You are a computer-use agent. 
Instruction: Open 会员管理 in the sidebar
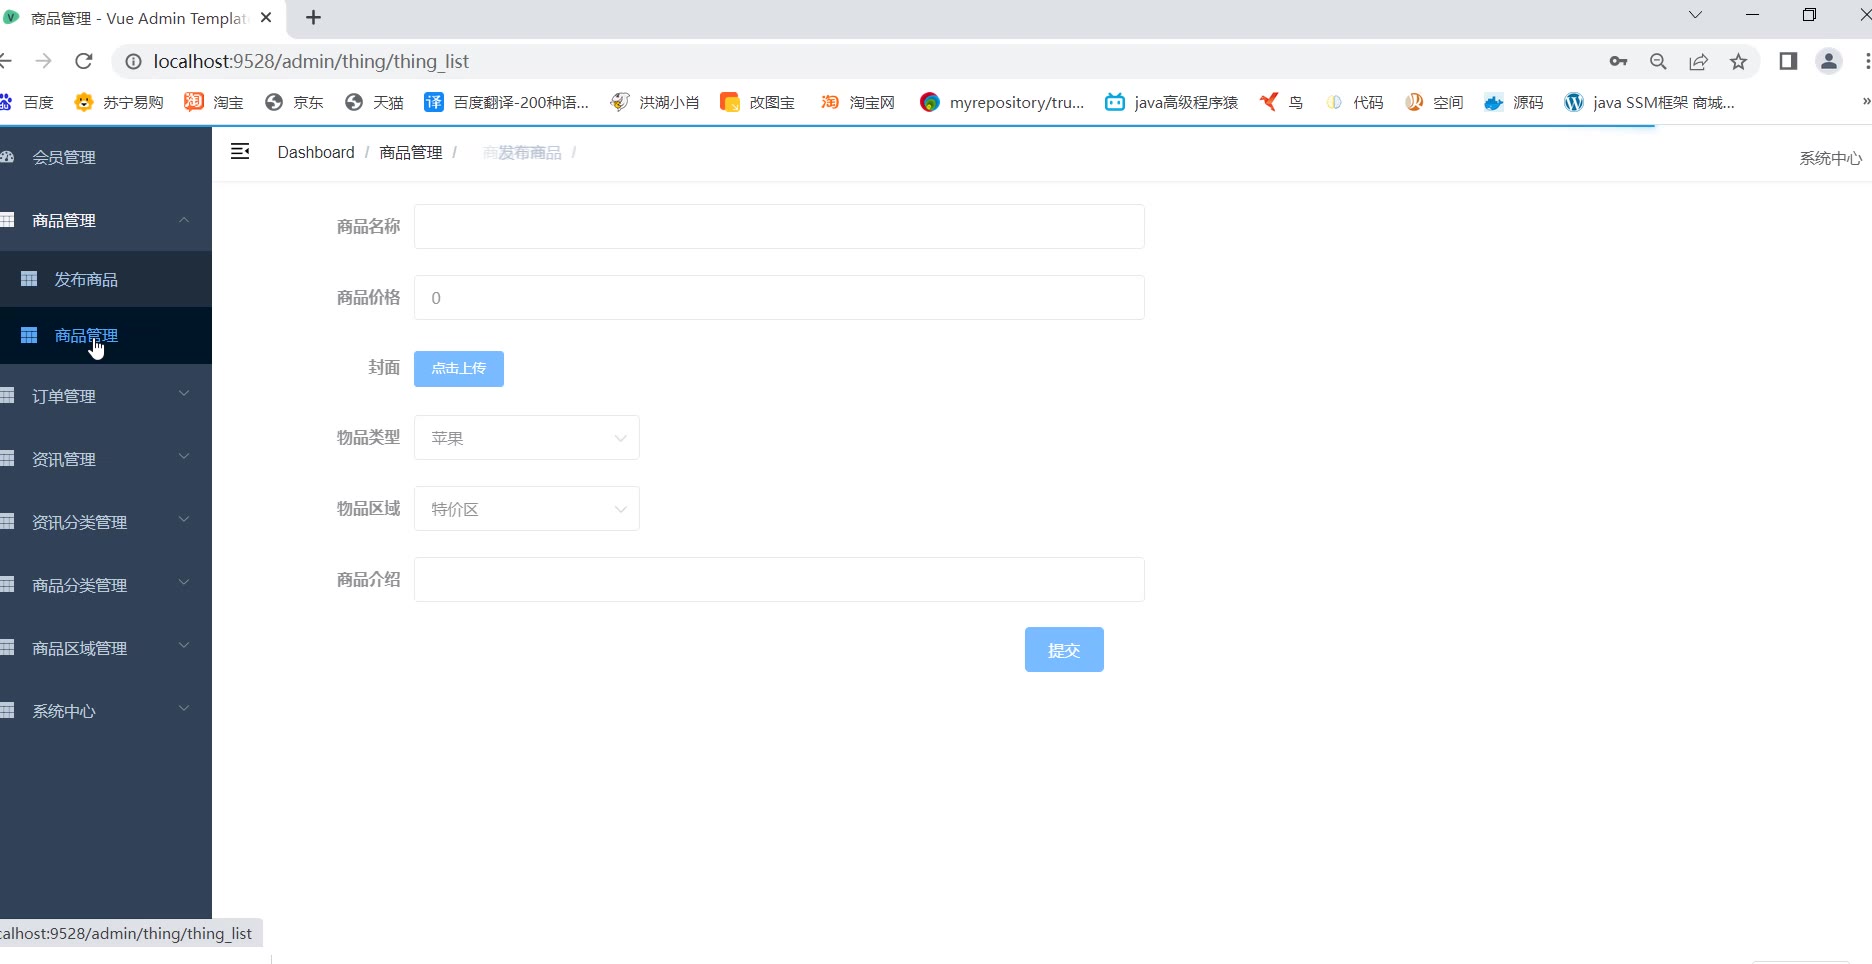pyautogui.click(x=106, y=157)
